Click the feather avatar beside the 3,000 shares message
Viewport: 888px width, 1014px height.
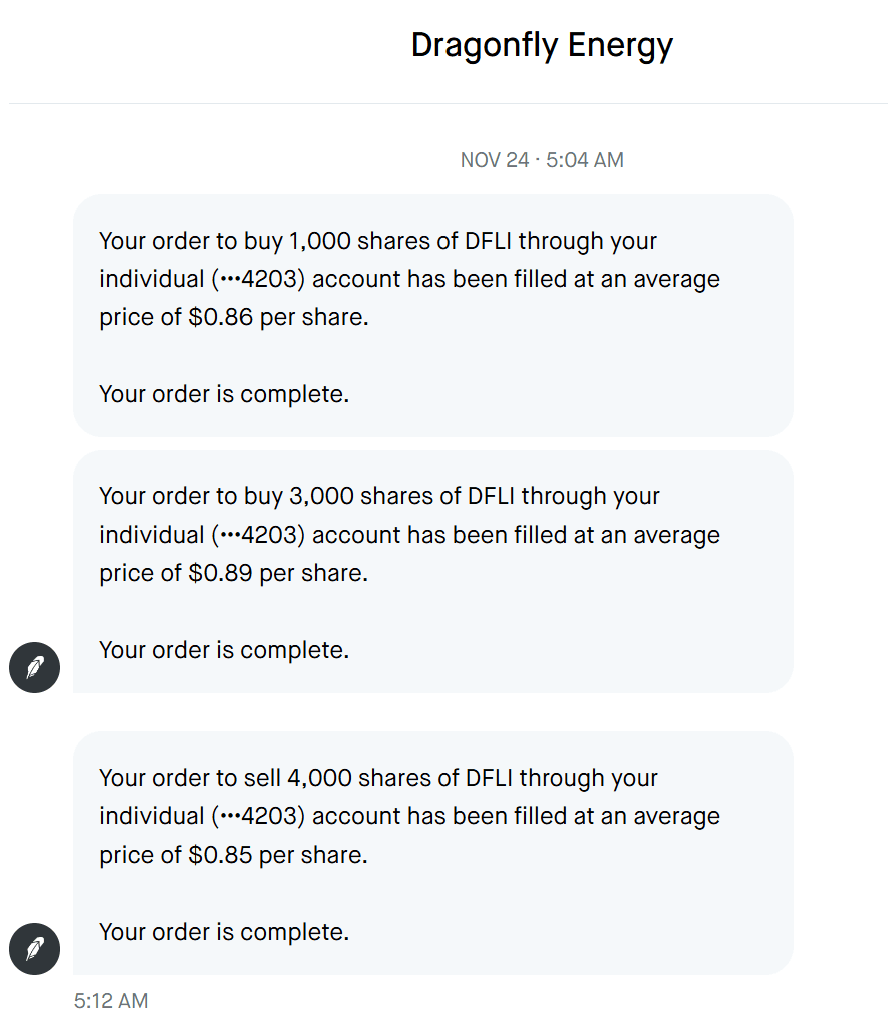(x=34, y=667)
